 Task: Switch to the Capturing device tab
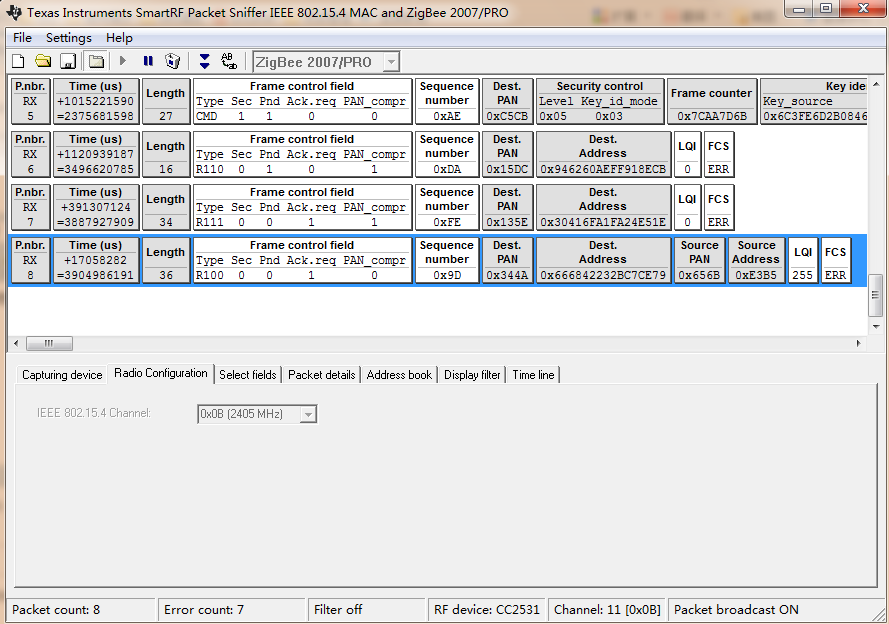tap(62, 375)
